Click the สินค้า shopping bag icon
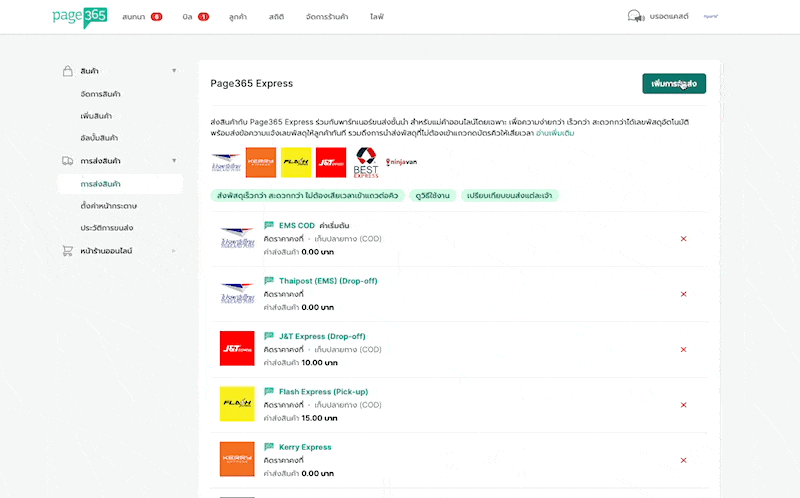Viewport: 800px width, 498px height. [x=68, y=71]
